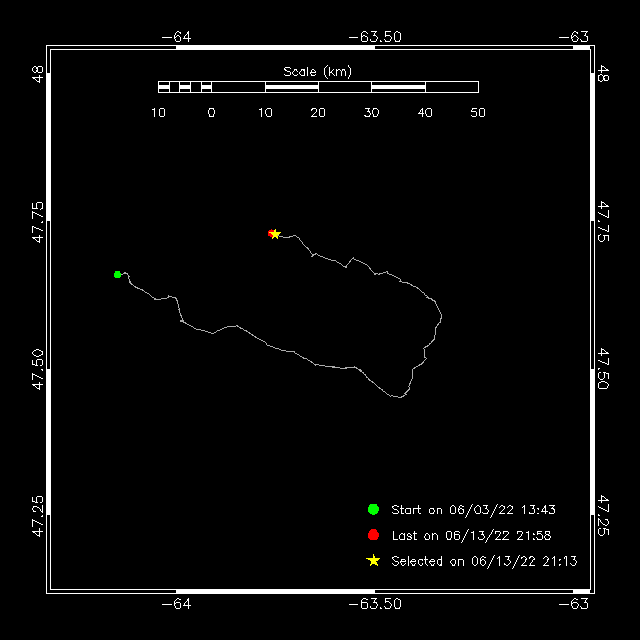The height and width of the screenshot is (640, 640).
Task: Select the green circle in the legend
Action: pyautogui.click(x=373, y=509)
